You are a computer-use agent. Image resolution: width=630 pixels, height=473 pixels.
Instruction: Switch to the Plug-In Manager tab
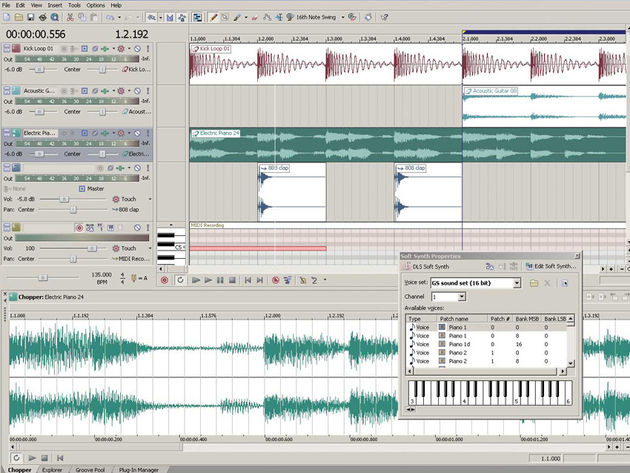(x=139, y=469)
